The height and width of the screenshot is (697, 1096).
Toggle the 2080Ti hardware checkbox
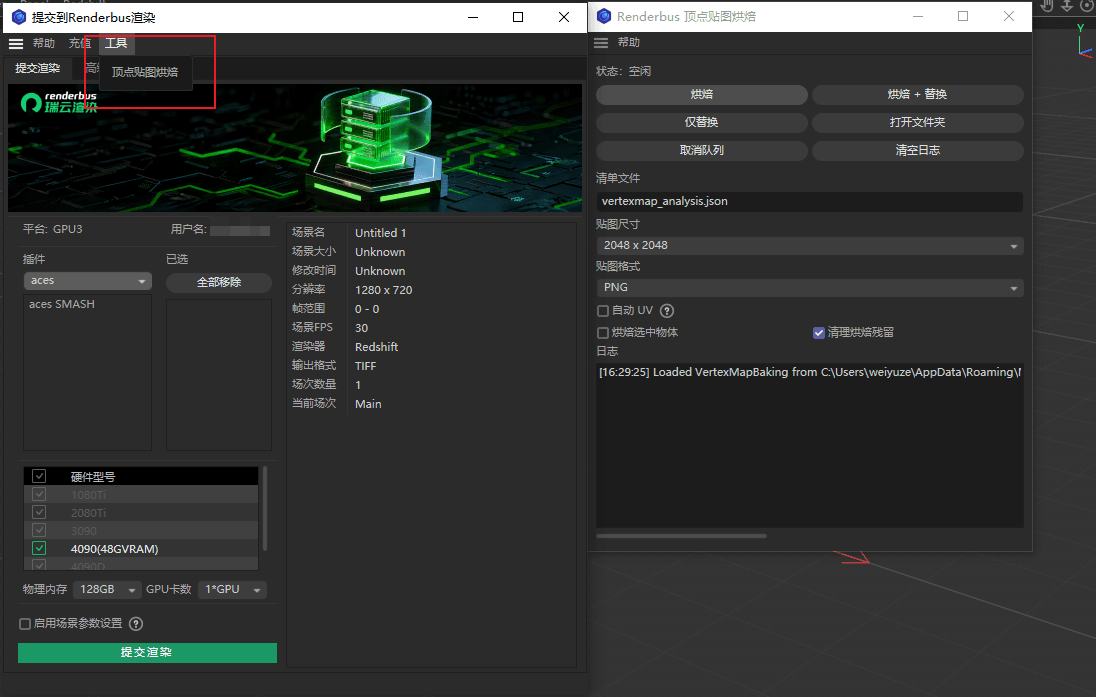pyautogui.click(x=39, y=512)
